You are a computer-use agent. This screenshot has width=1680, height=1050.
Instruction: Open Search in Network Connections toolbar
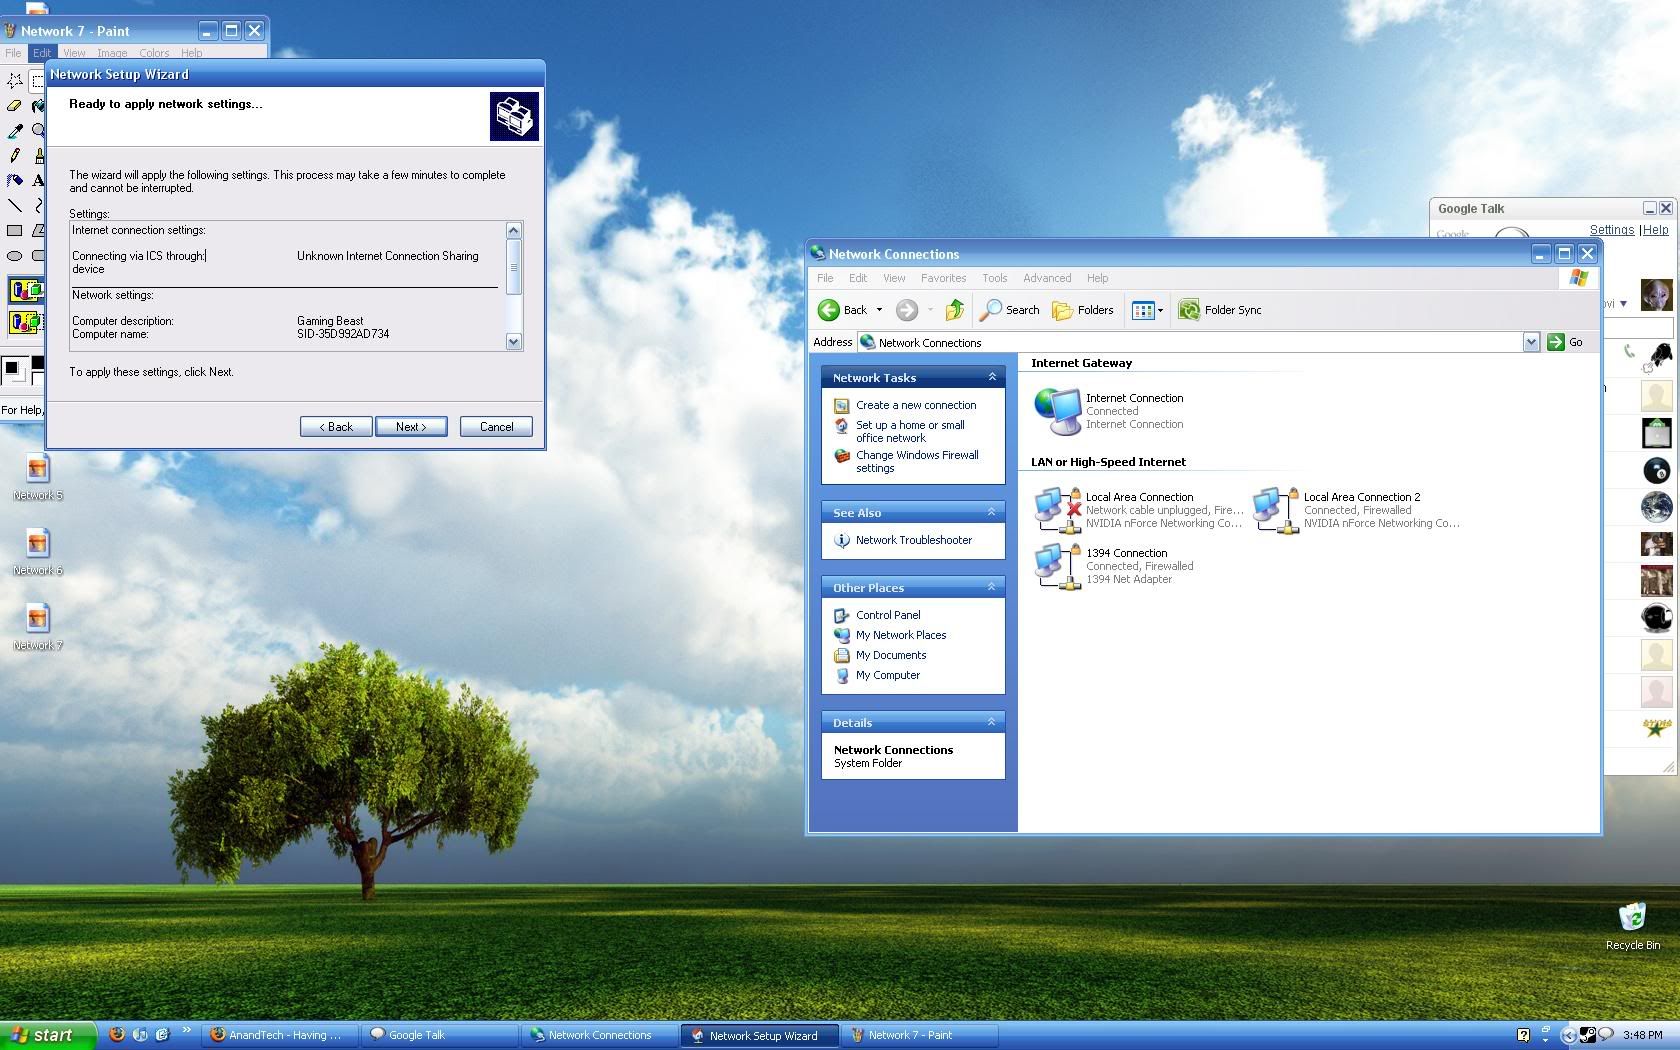pos(1010,310)
